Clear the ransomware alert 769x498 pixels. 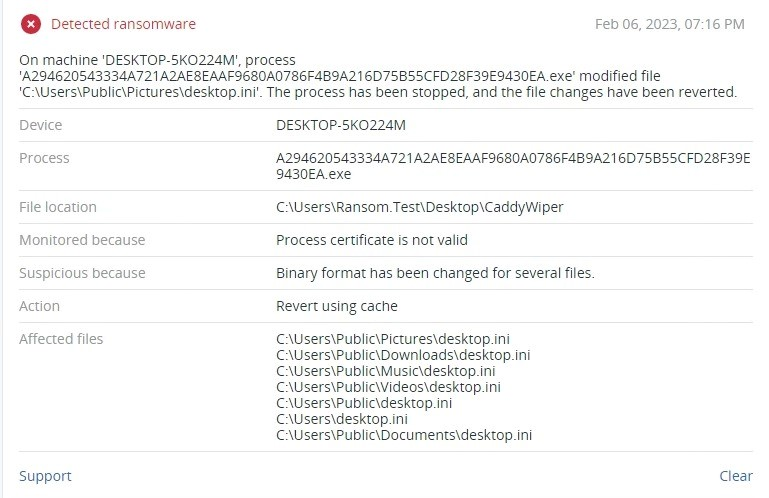(x=736, y=475)
